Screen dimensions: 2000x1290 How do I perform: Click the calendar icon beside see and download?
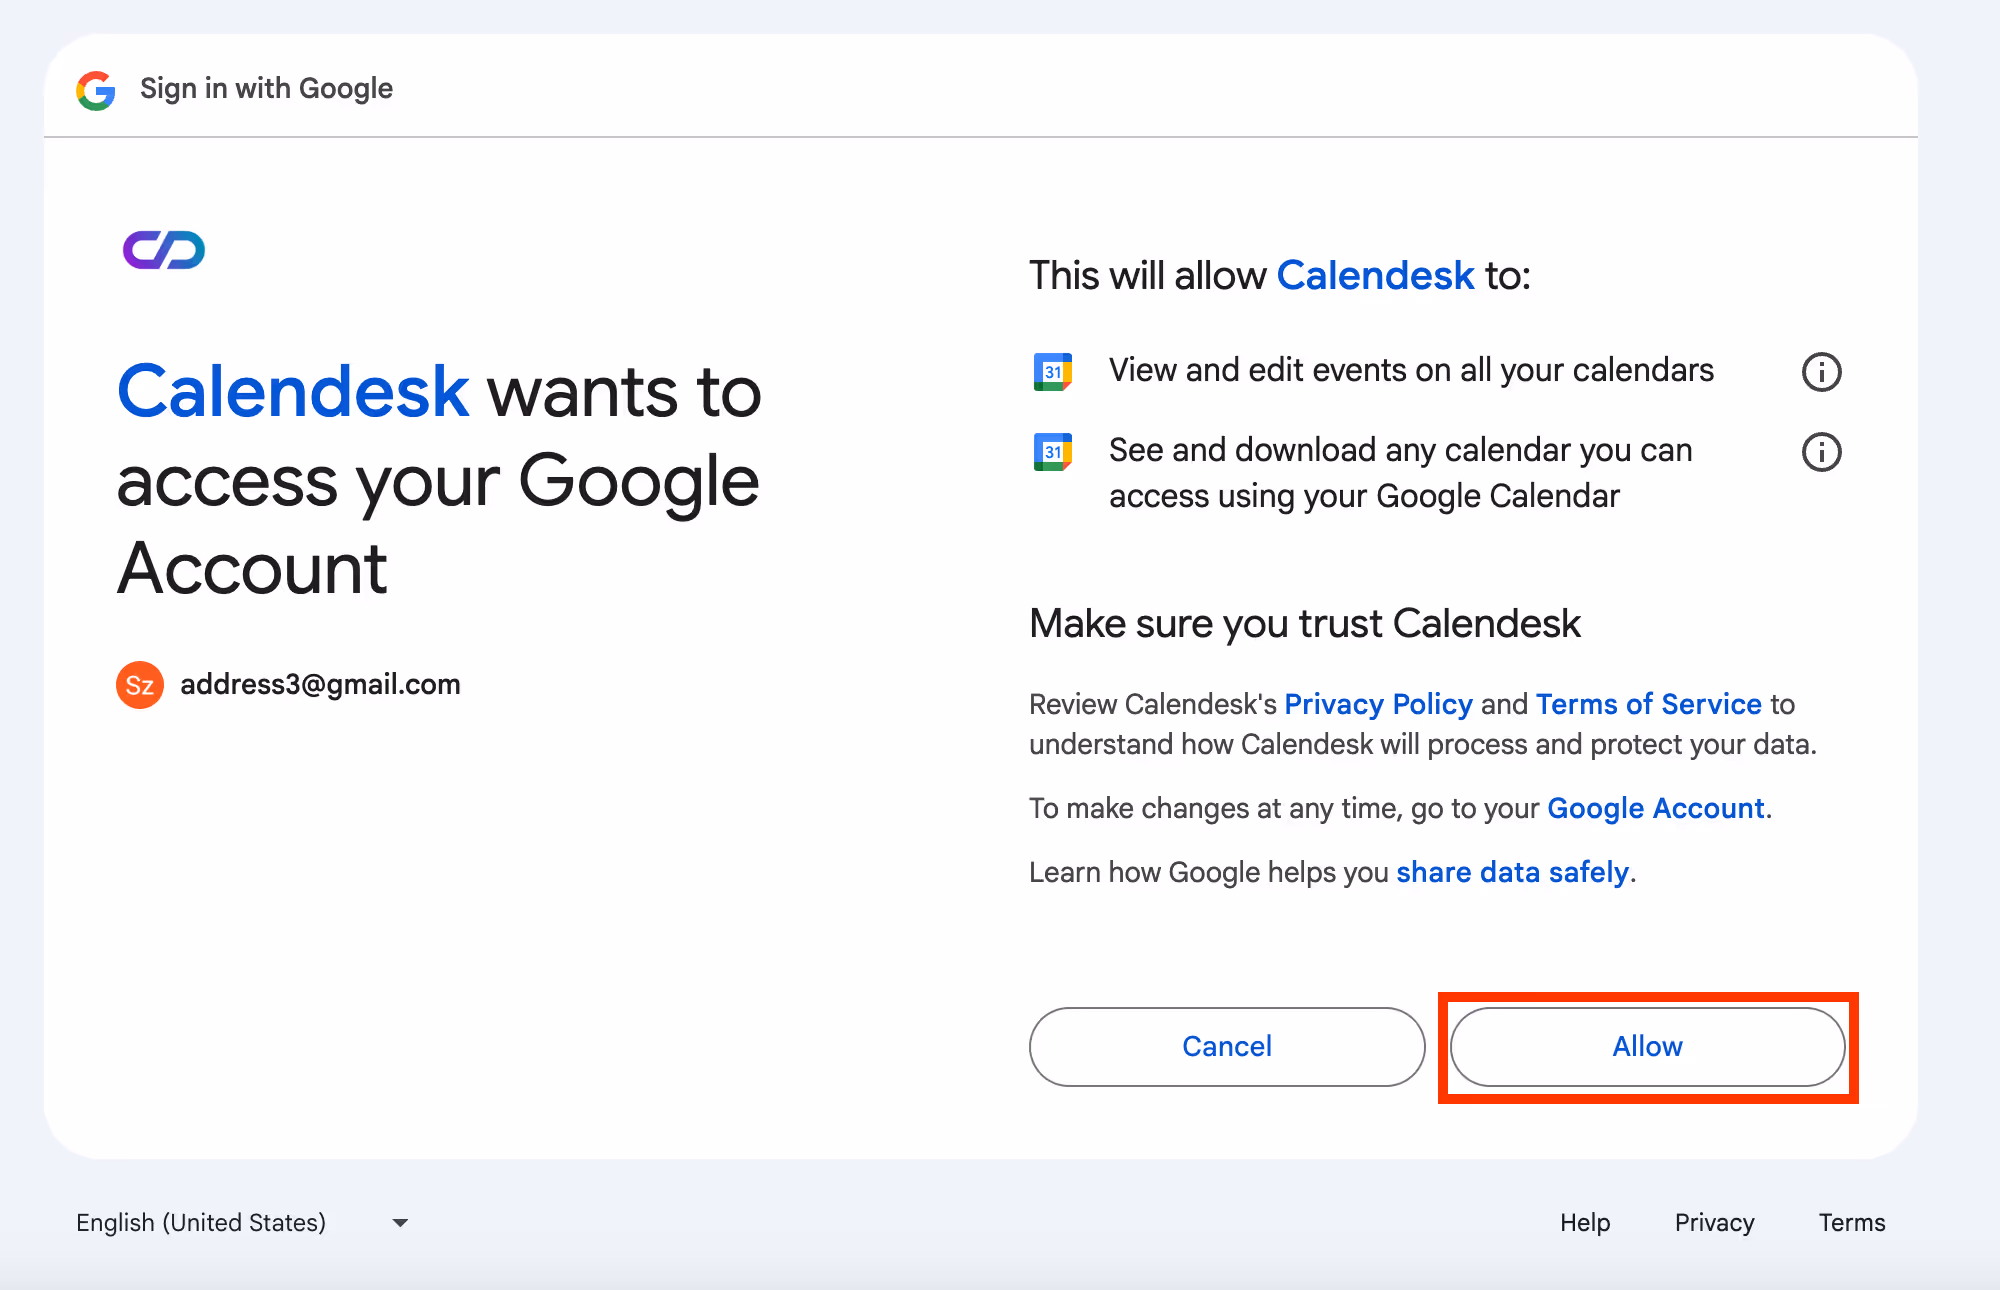1052,452
